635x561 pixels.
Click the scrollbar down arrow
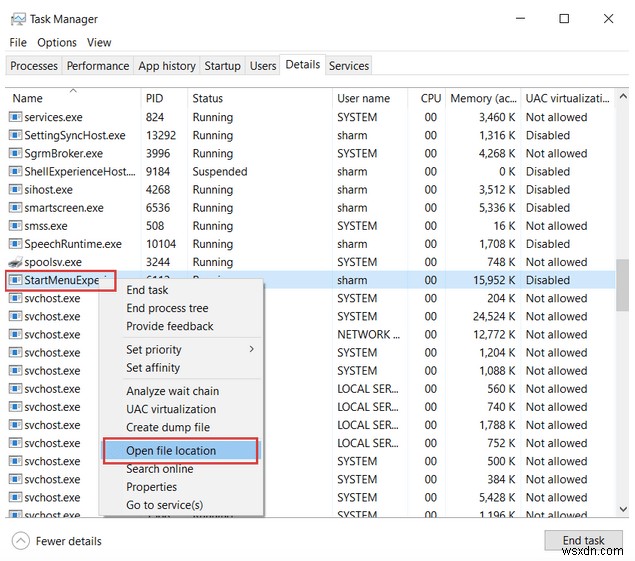pos(623,509)
